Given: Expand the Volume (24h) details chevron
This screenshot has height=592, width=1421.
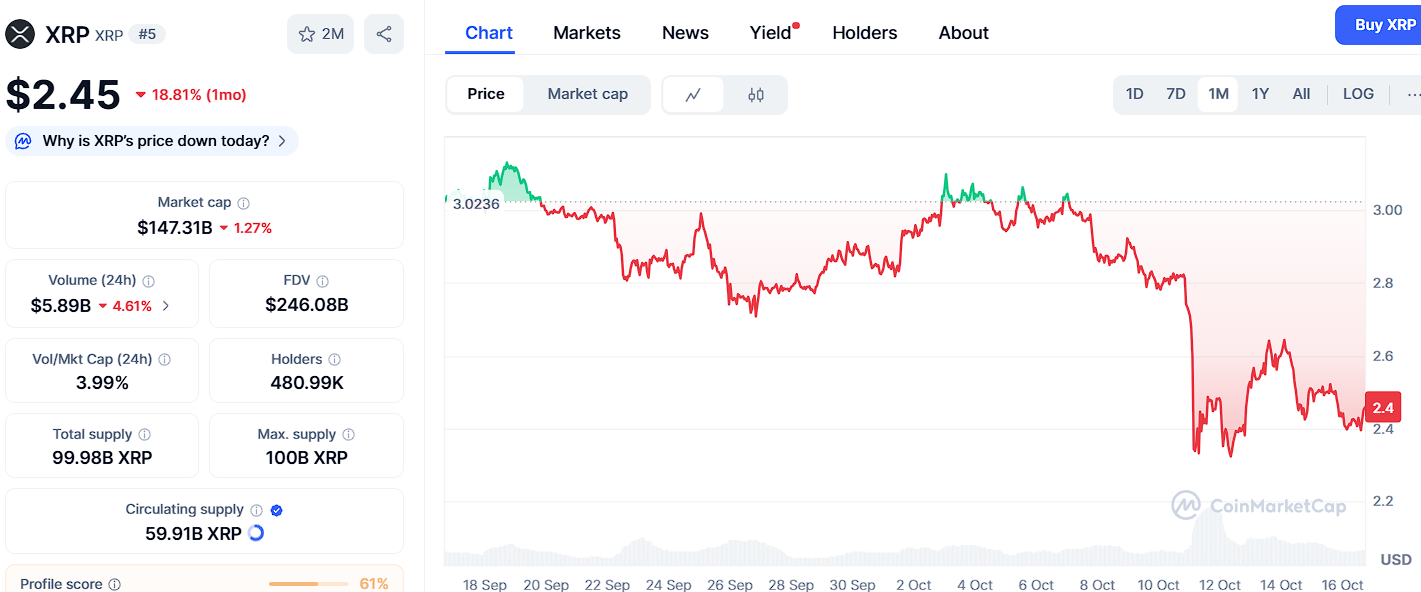Looking at the screenshot, I should 166,306.
